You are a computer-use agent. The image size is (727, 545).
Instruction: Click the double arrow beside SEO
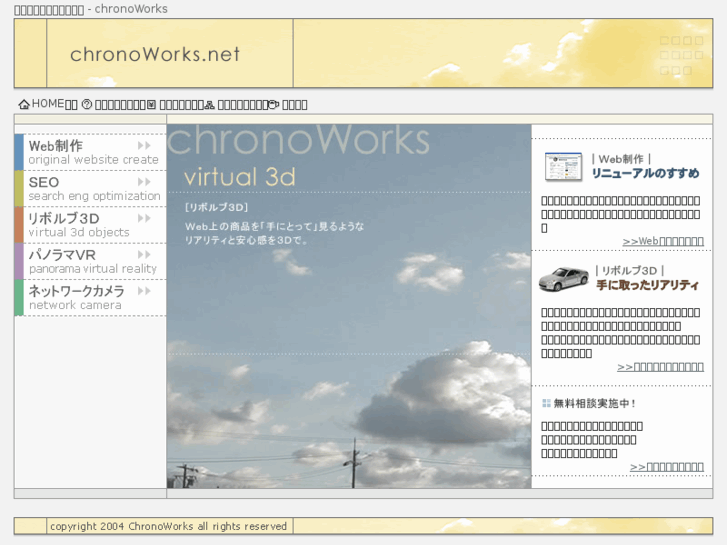[144, 182]
